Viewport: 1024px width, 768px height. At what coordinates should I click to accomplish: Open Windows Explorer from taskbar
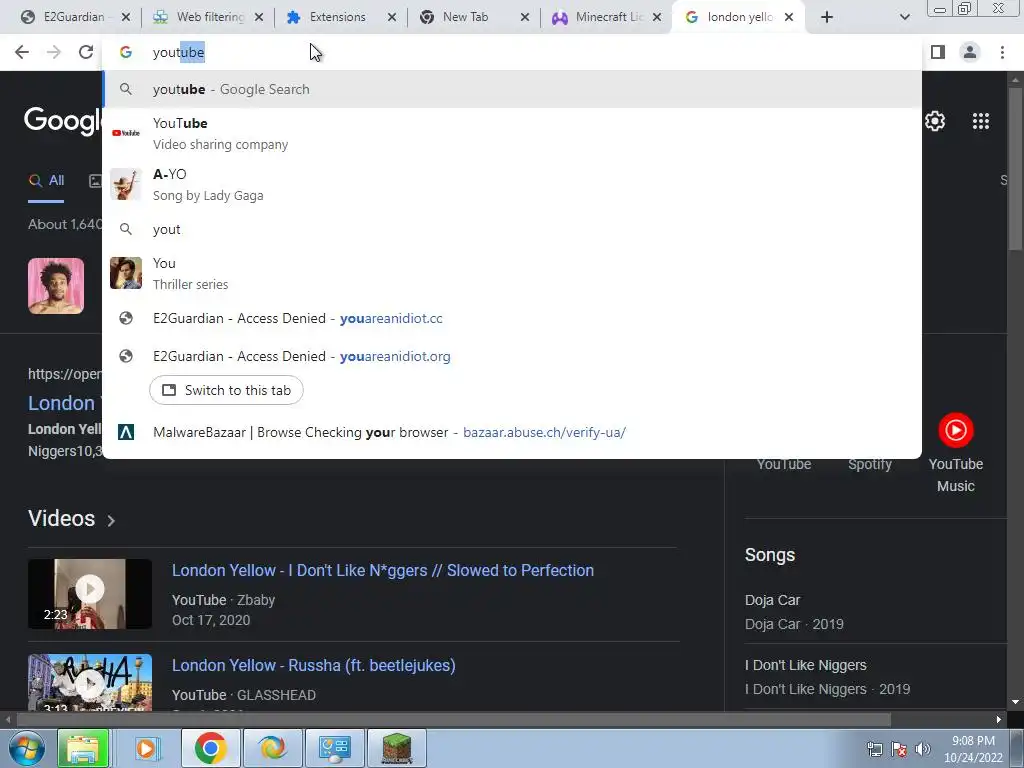(x=83, y=748)
